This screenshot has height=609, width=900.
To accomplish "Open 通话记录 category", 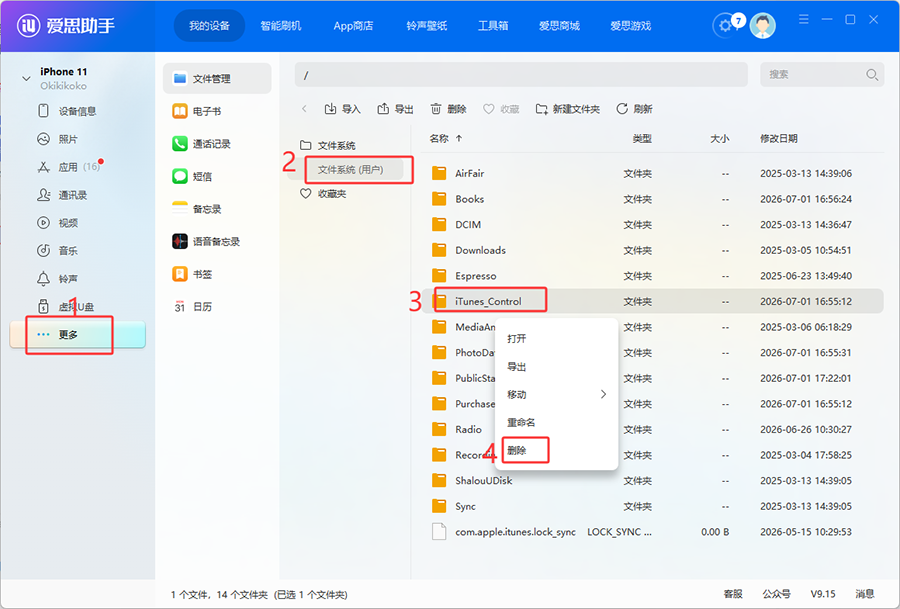I will [x=202, y=144].
